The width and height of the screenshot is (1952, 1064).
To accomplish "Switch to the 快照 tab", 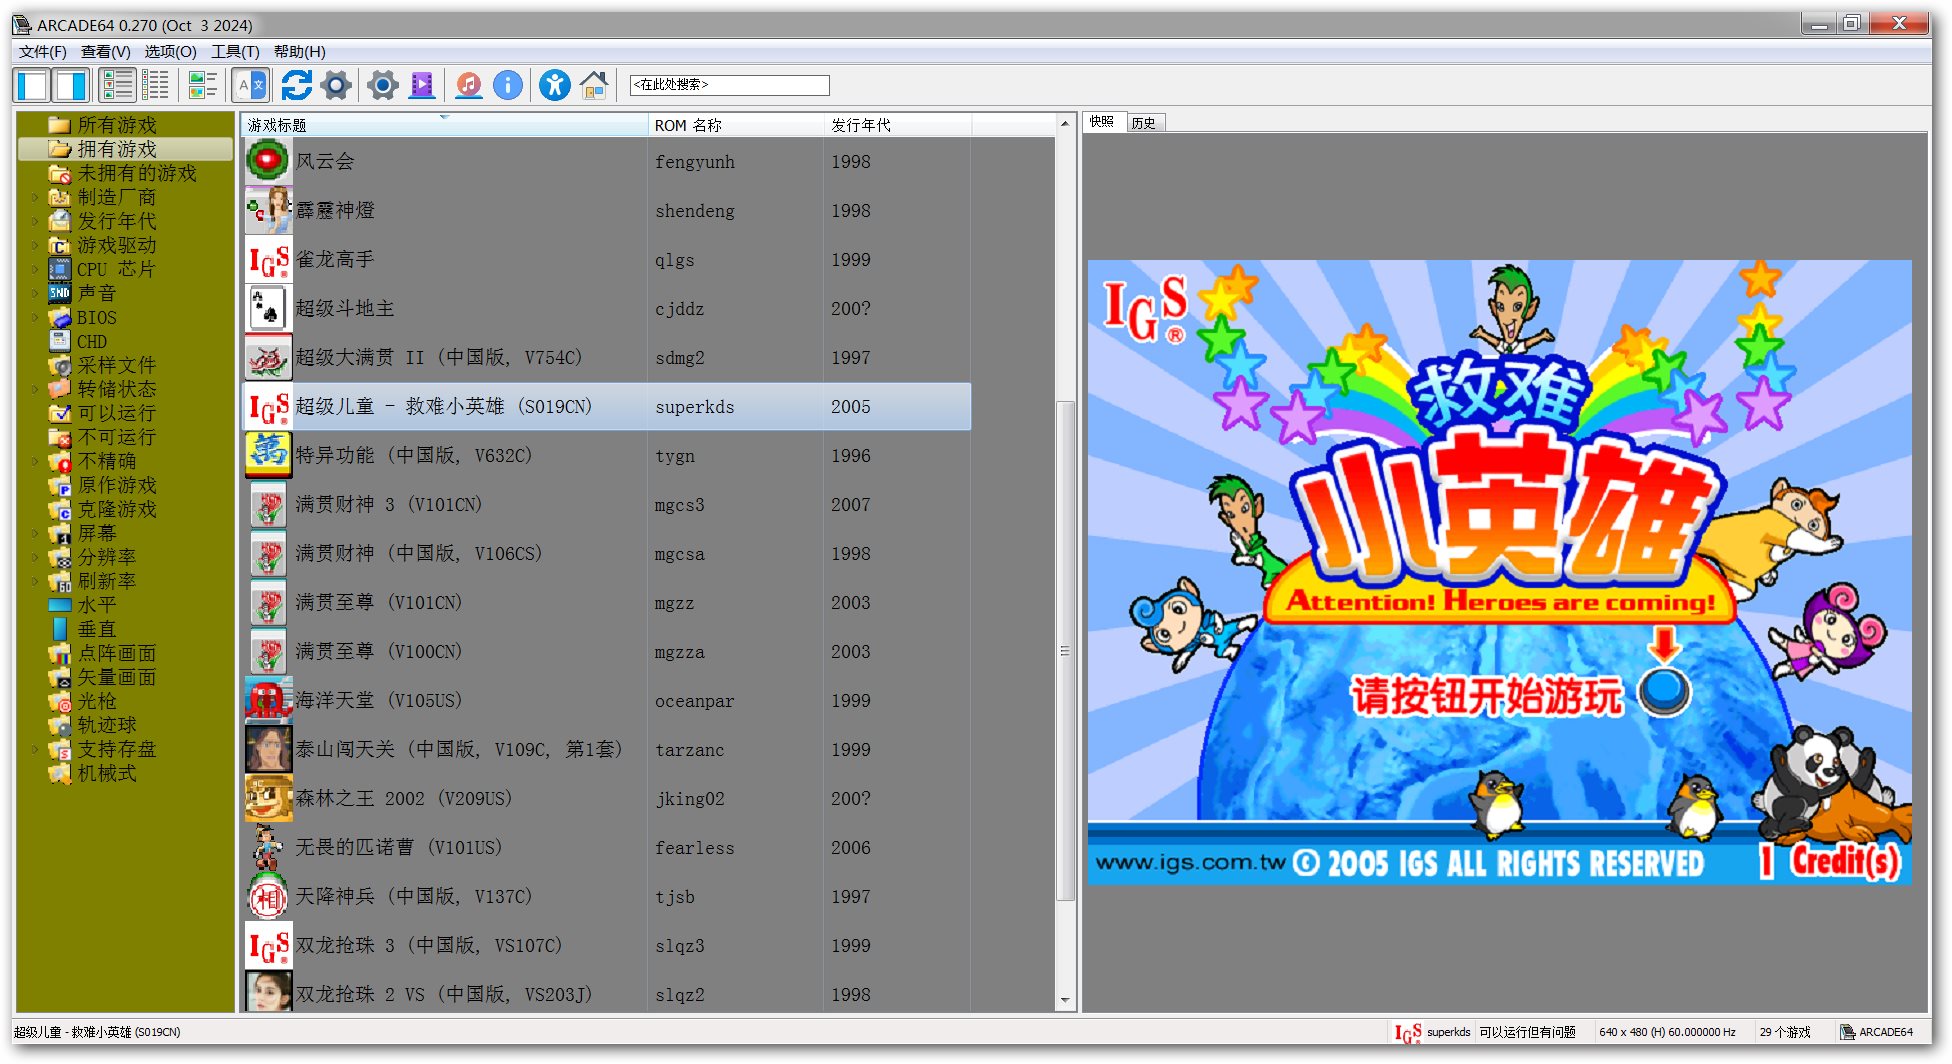I will point(1103,122).
